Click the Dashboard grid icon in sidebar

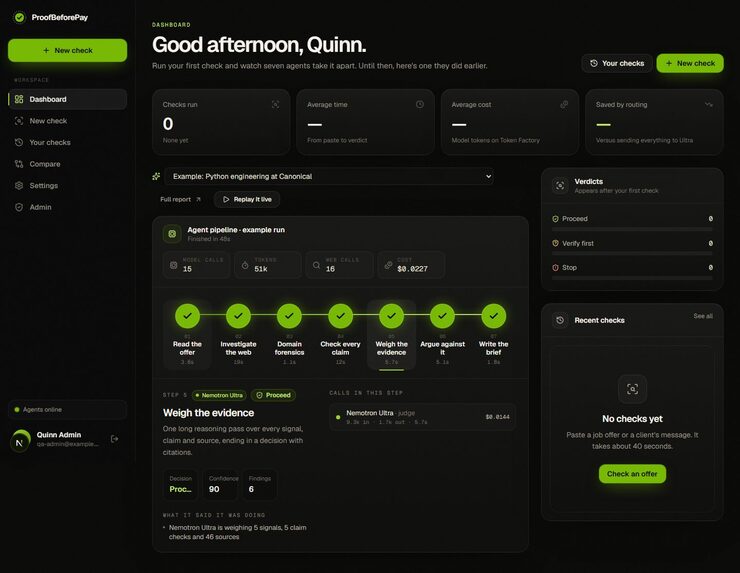tap(19, 99)
